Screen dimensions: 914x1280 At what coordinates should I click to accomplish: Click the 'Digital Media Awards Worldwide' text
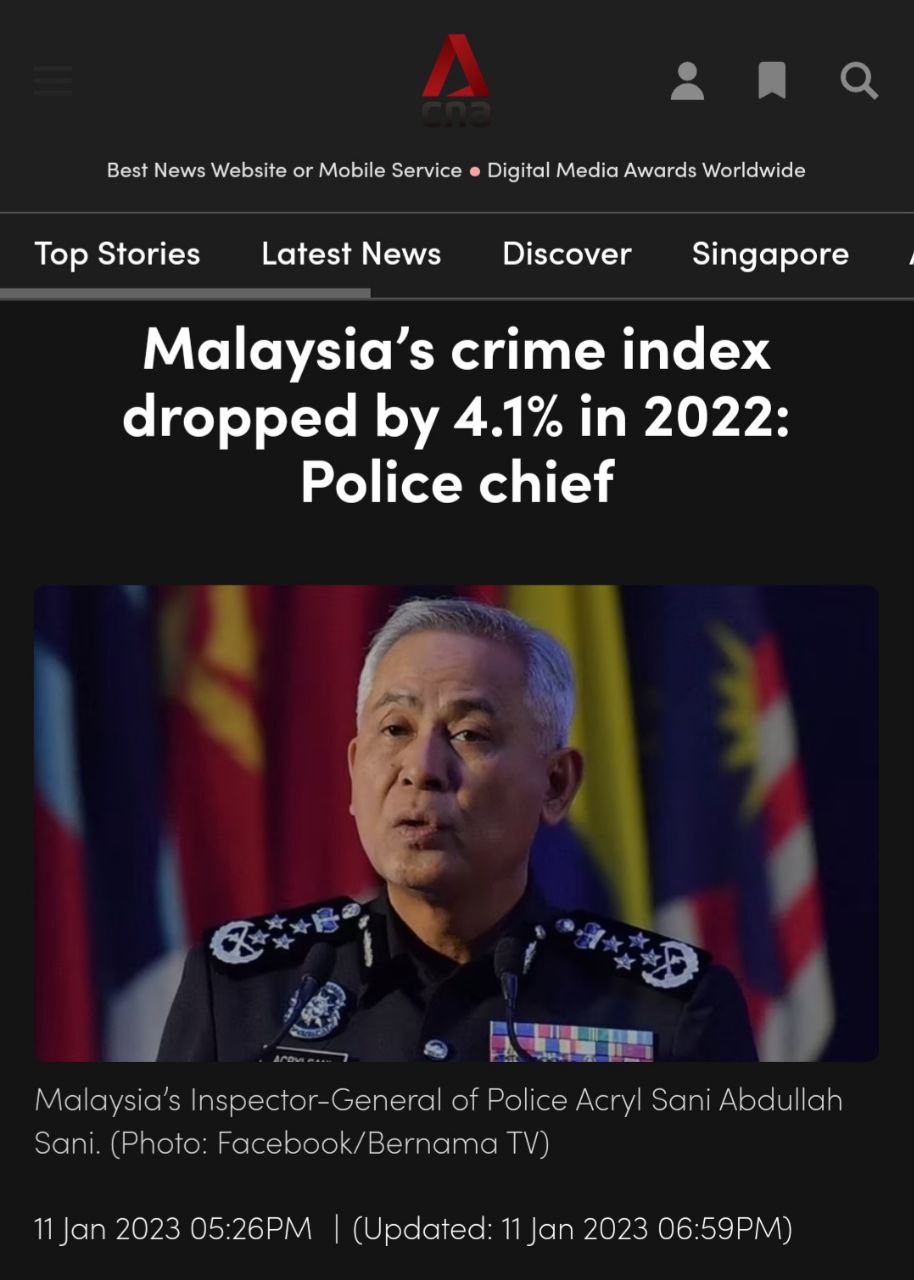646,170
